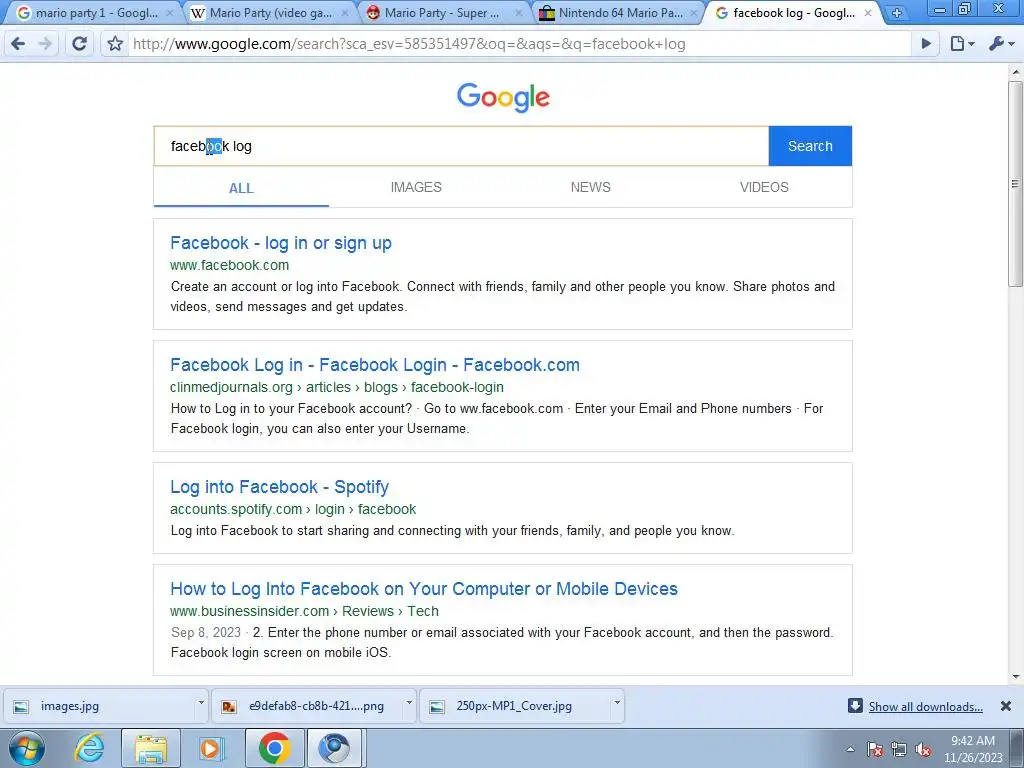Click the volume speaker tray icon

tap(923, 749)
